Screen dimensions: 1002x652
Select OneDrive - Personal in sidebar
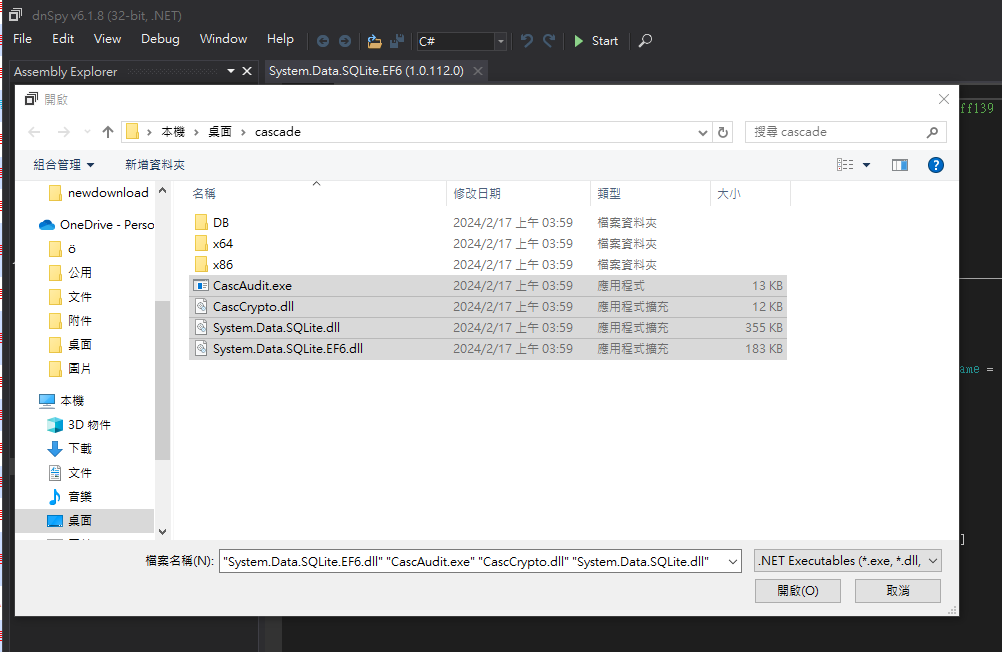pos(96,225)
